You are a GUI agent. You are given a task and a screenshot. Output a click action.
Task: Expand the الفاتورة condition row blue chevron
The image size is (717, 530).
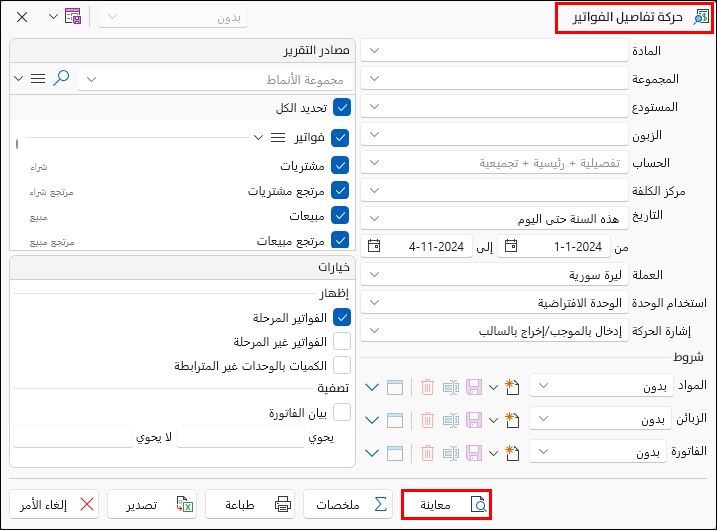tap(372, 453)
